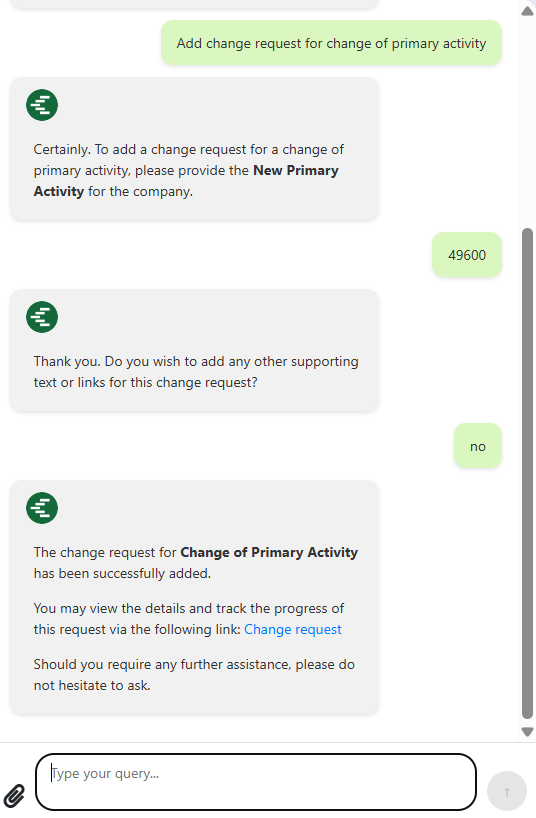Viewport: 536px width, 818px height.
Task: Click the 'New Primary Activity' bold text
Action: pyautogui.click(x=186, y=181)
